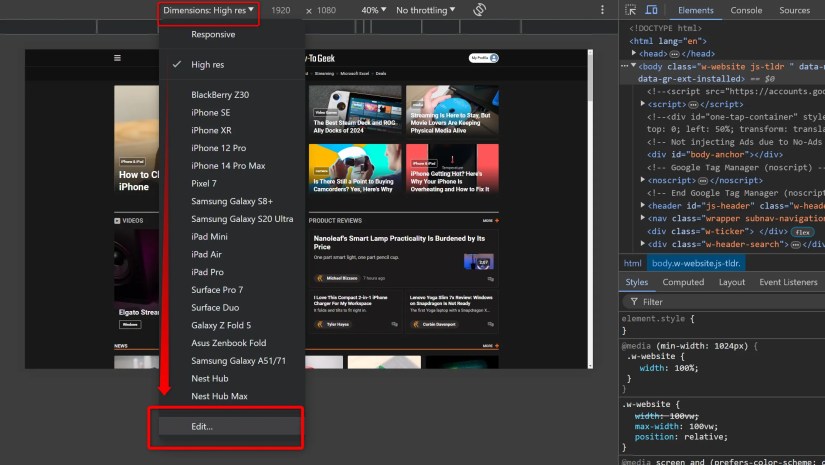
Task: Select iPhone 12 Pro device
Action: click(218, 148)
